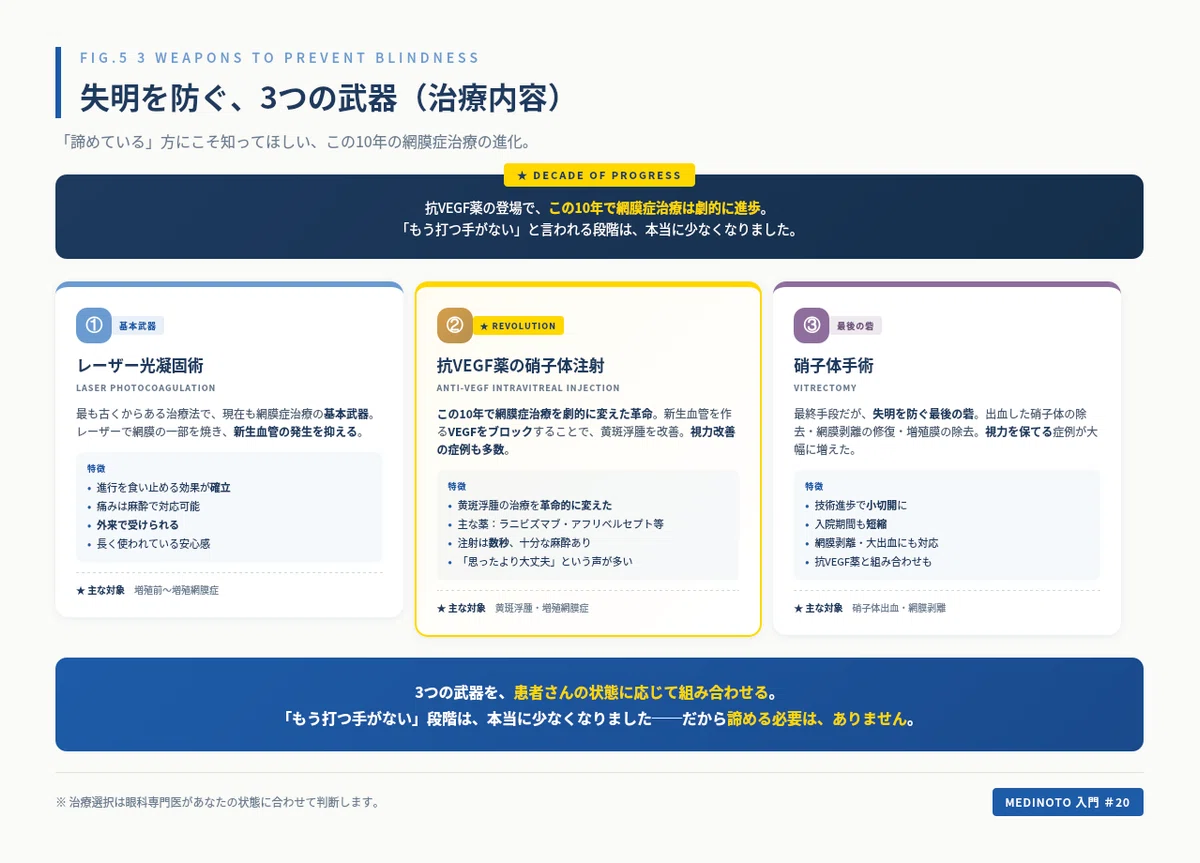Image resolution: width=1200 pixels, height=863 pixels.
Task: Select the heading 硝子体手術
Action: 834,366
